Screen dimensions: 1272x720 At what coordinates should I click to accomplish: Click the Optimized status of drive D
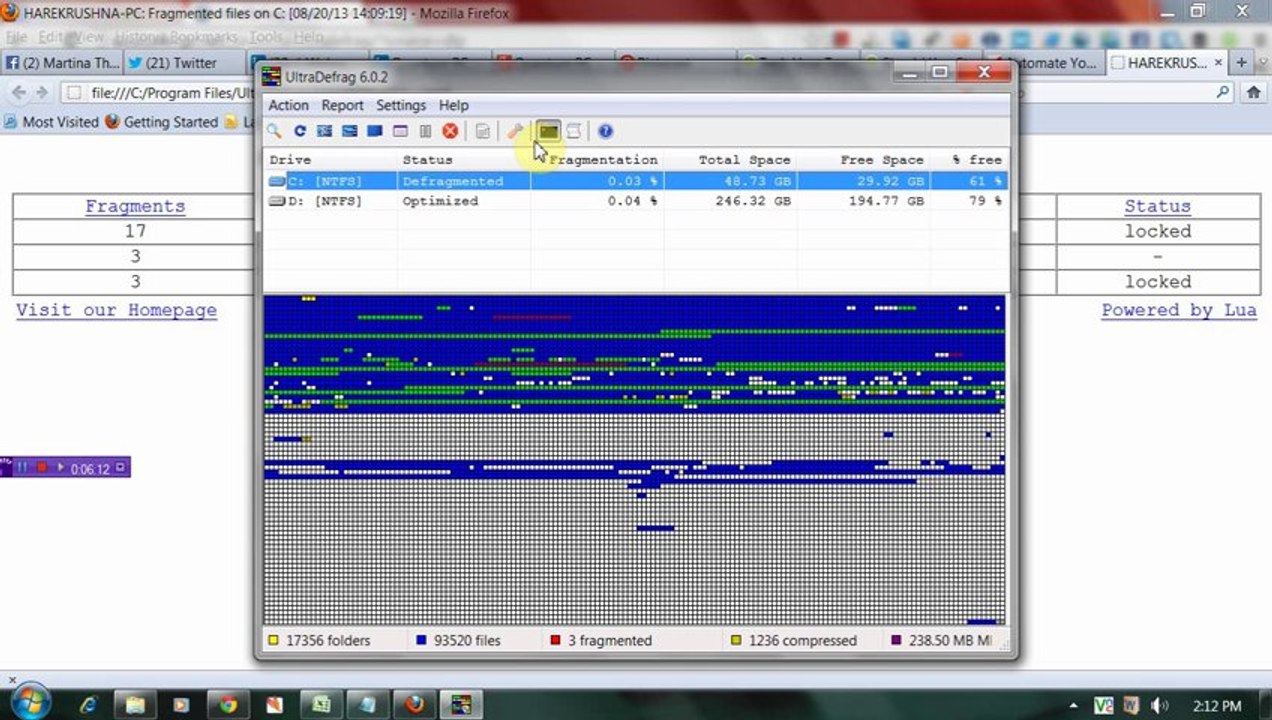pos(440,201)
